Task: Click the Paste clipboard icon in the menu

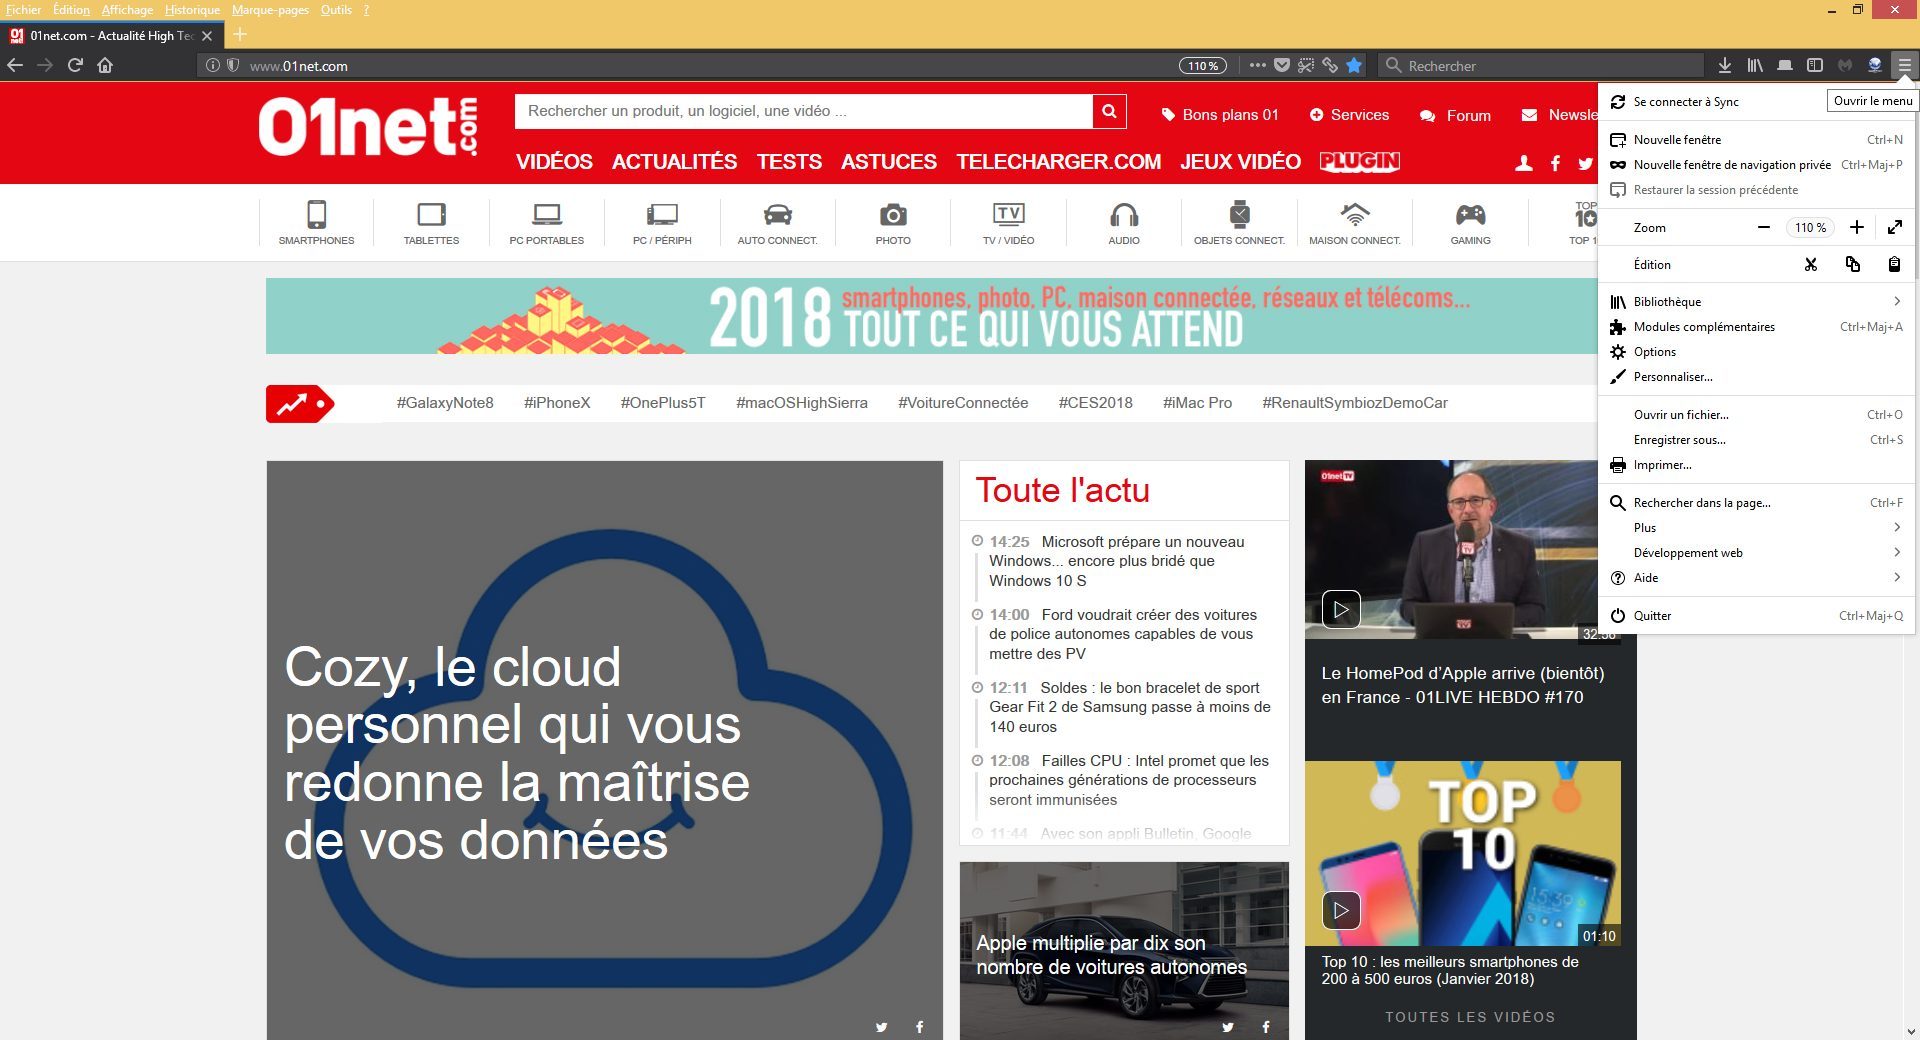Action: (1894, 264)
